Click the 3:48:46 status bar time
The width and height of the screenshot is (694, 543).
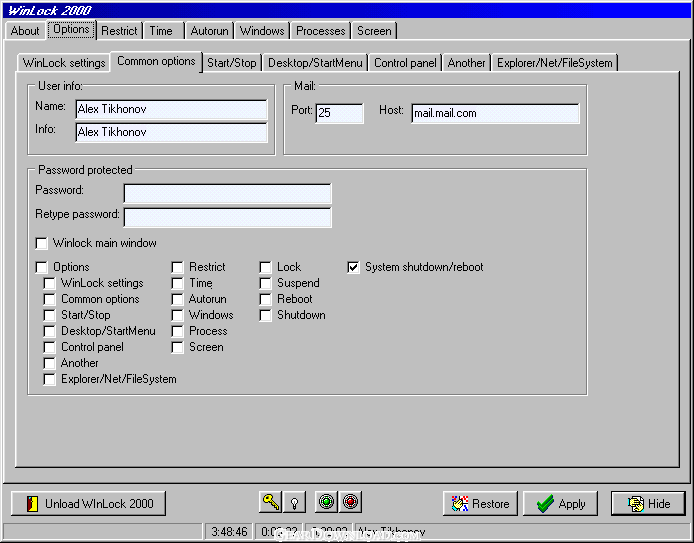(x=229, y=531)
